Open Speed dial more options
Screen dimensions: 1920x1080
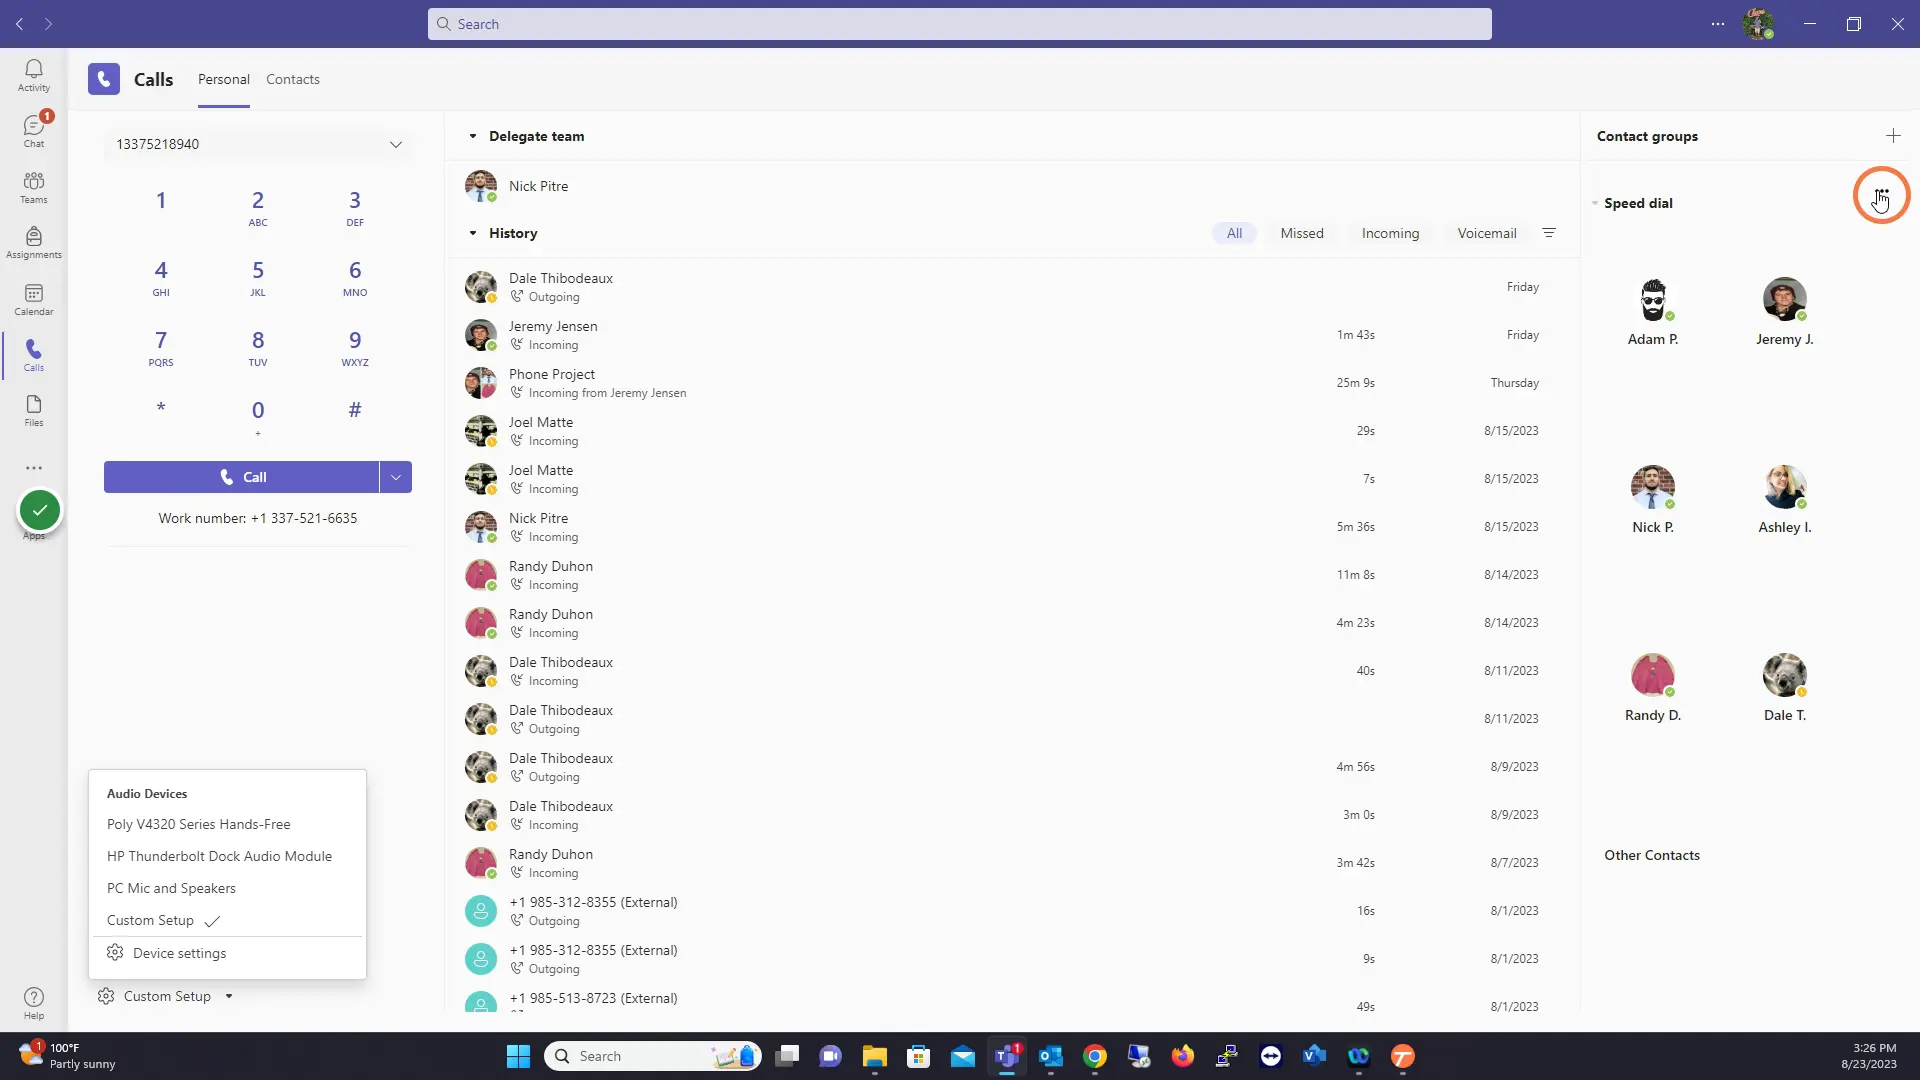1882,195
